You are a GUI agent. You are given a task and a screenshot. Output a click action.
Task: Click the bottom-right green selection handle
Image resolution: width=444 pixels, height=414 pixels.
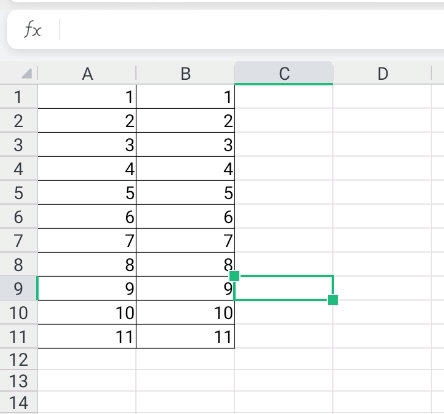tap(333, 300)
